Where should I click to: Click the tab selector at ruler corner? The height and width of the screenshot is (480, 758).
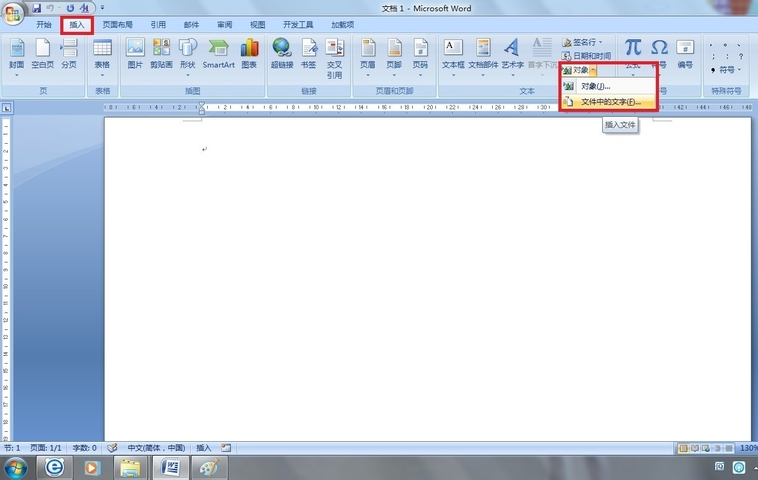pyautogui.click(x=6, y=108)
